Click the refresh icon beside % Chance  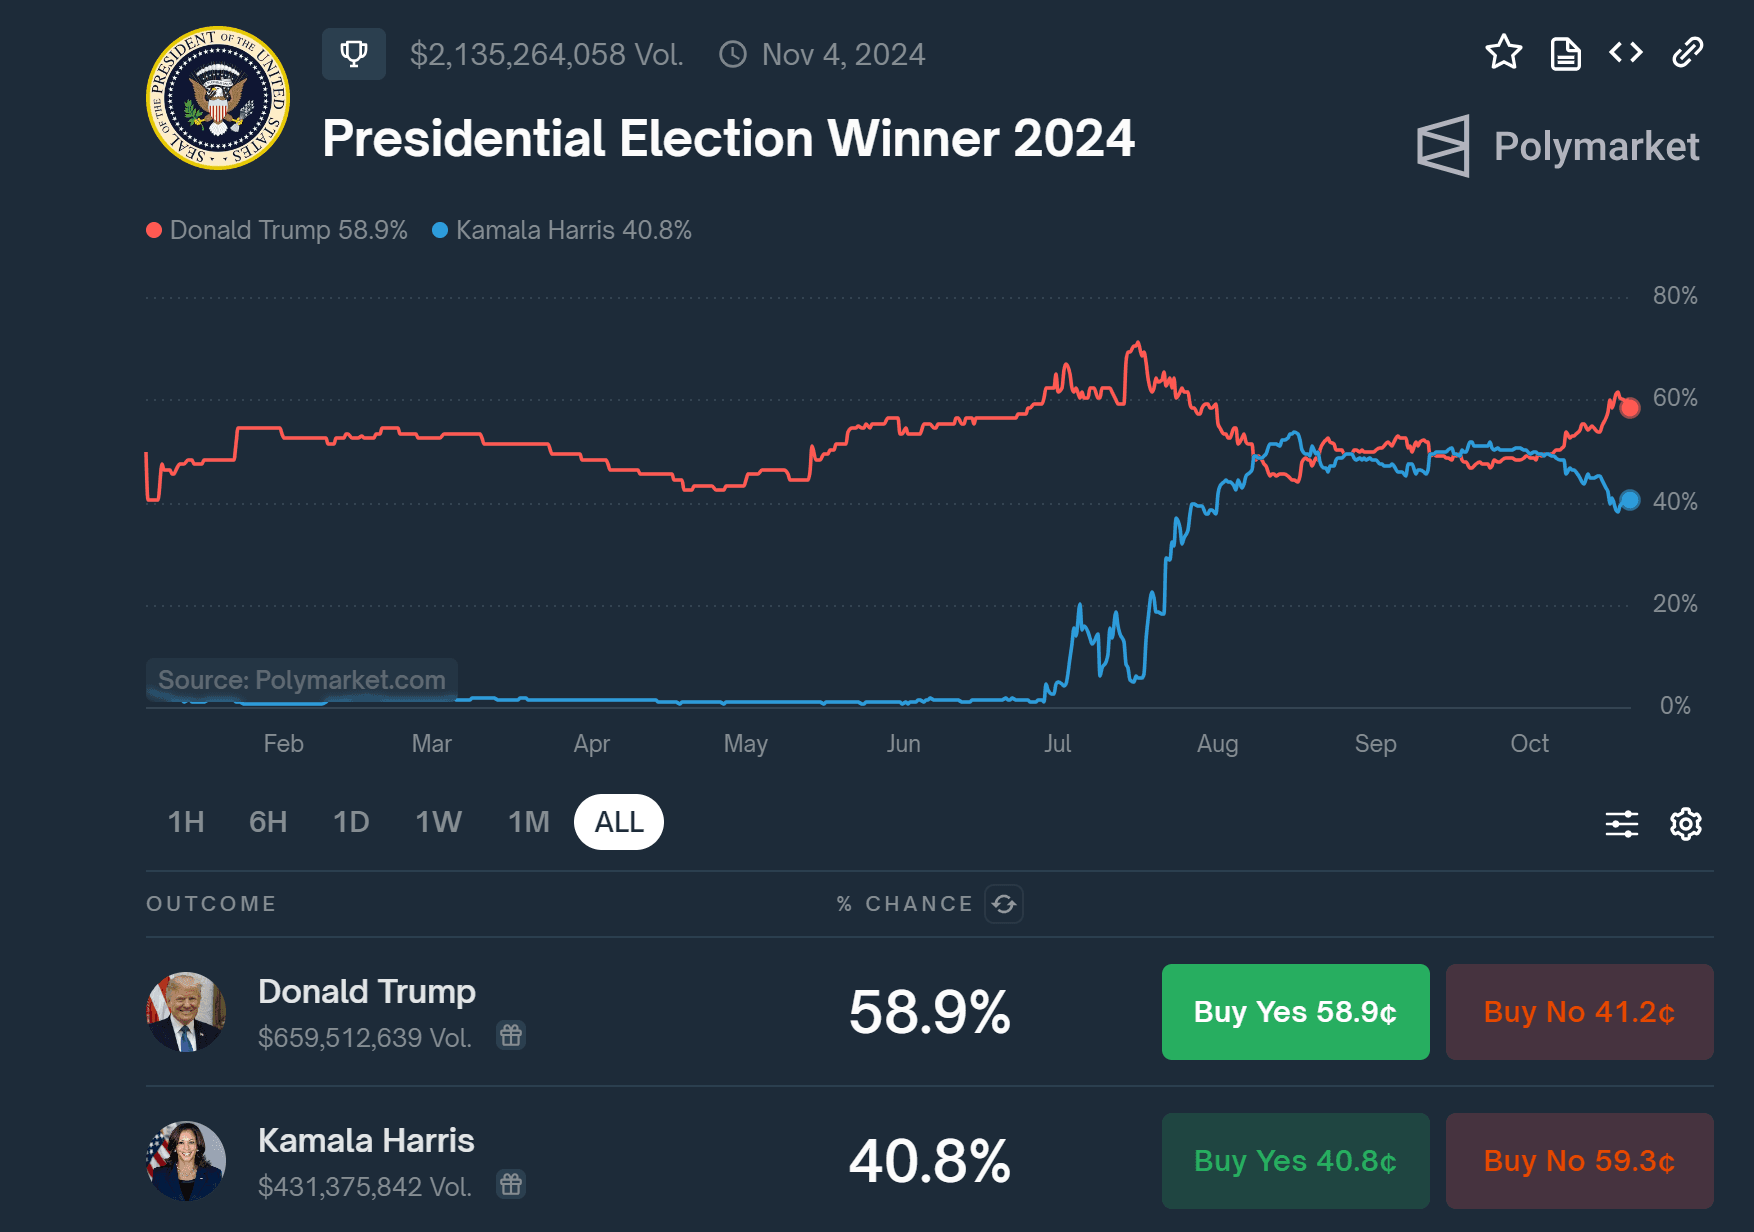[1004, 904]
